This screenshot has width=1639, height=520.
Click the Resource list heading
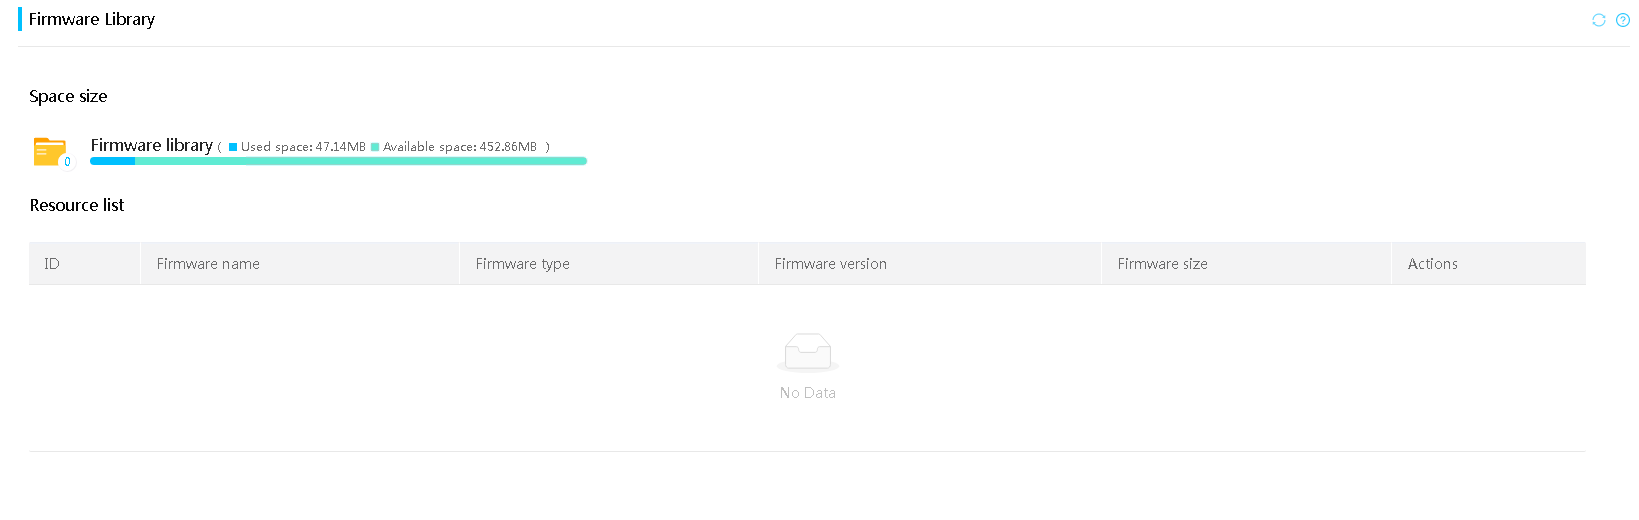(77, 205)
